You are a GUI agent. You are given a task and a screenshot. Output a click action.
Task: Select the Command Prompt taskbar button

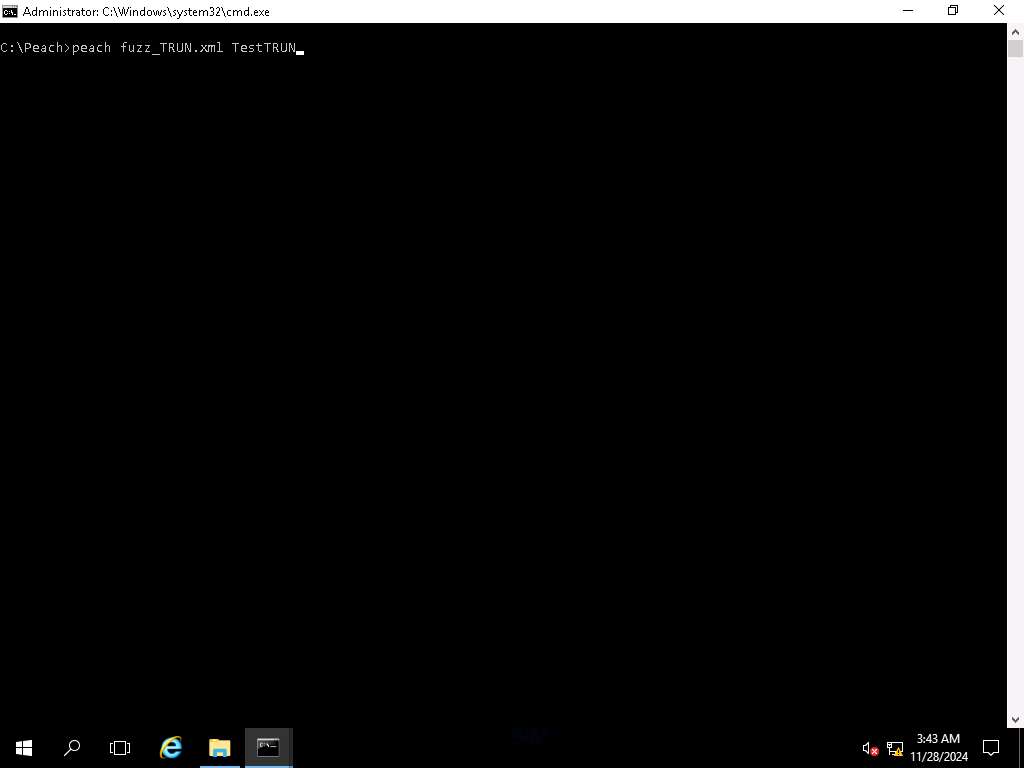(x=268, y=747)
